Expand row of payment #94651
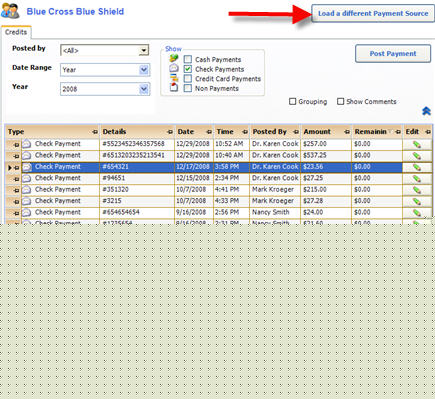The image size is (435, 399). point(16,179)
